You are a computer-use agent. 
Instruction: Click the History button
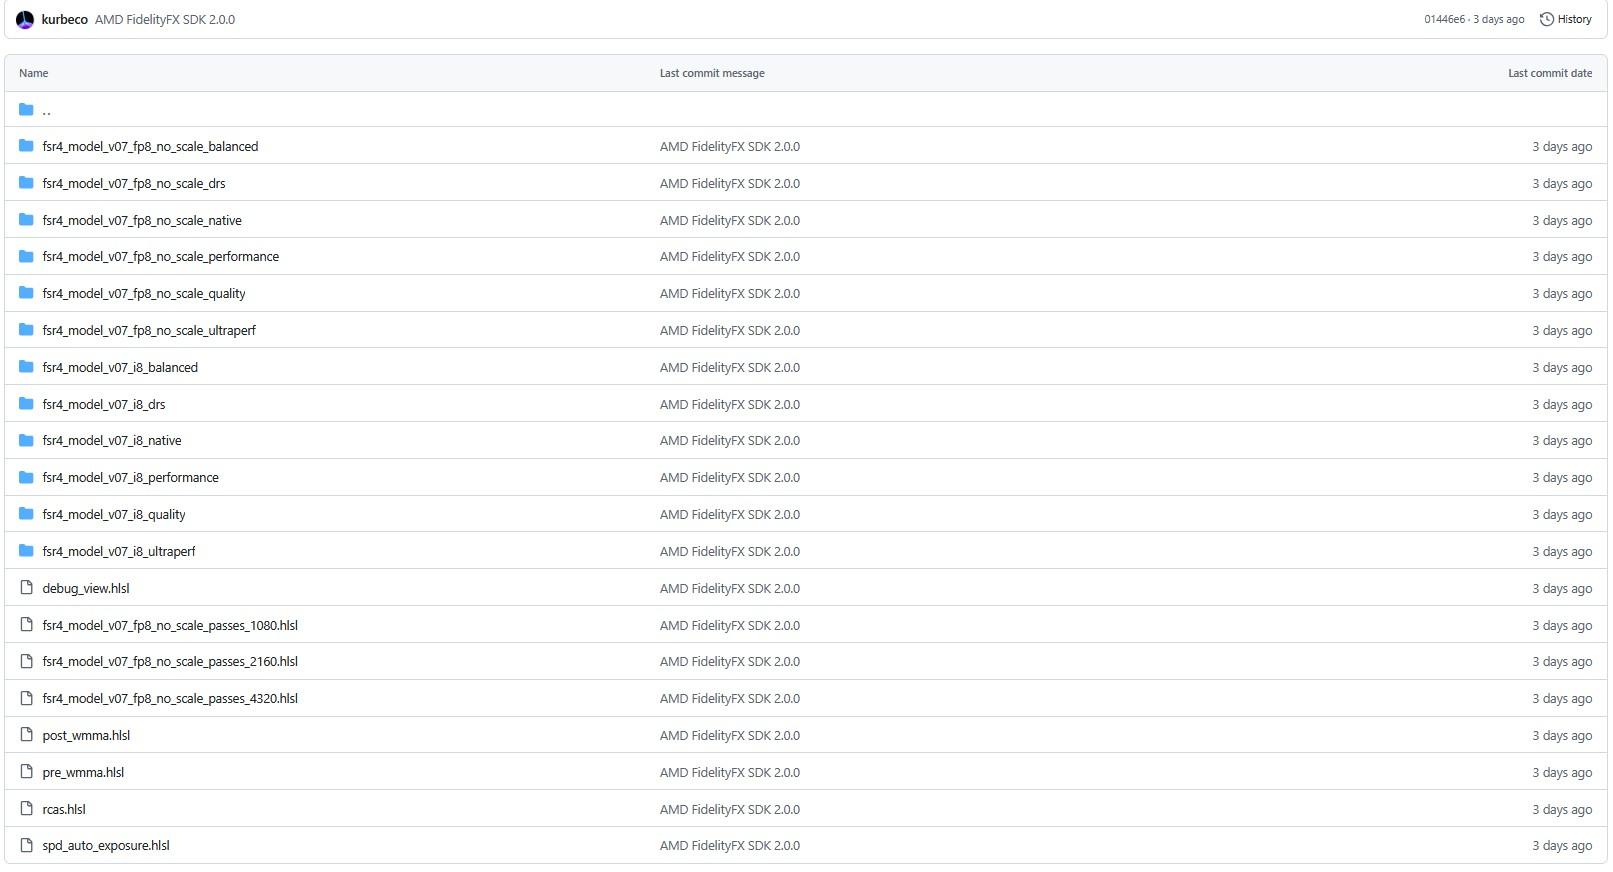click(x=1566, y=20)
